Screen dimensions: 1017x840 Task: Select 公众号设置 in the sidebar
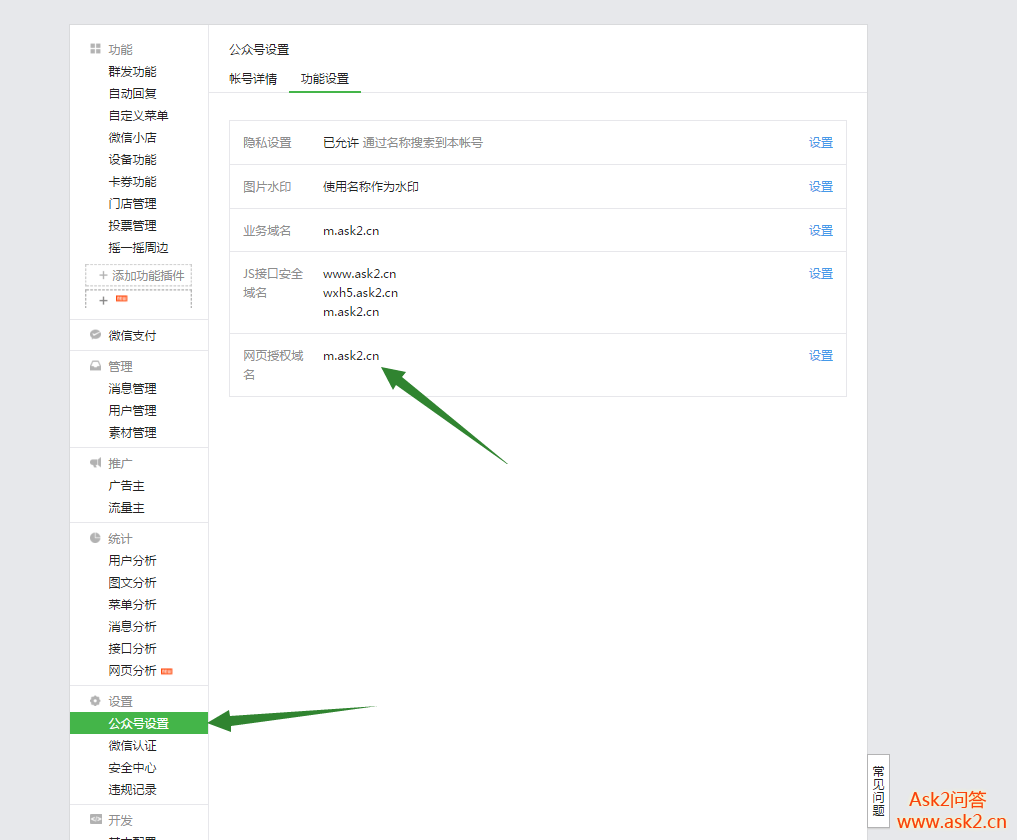[138, 724]
